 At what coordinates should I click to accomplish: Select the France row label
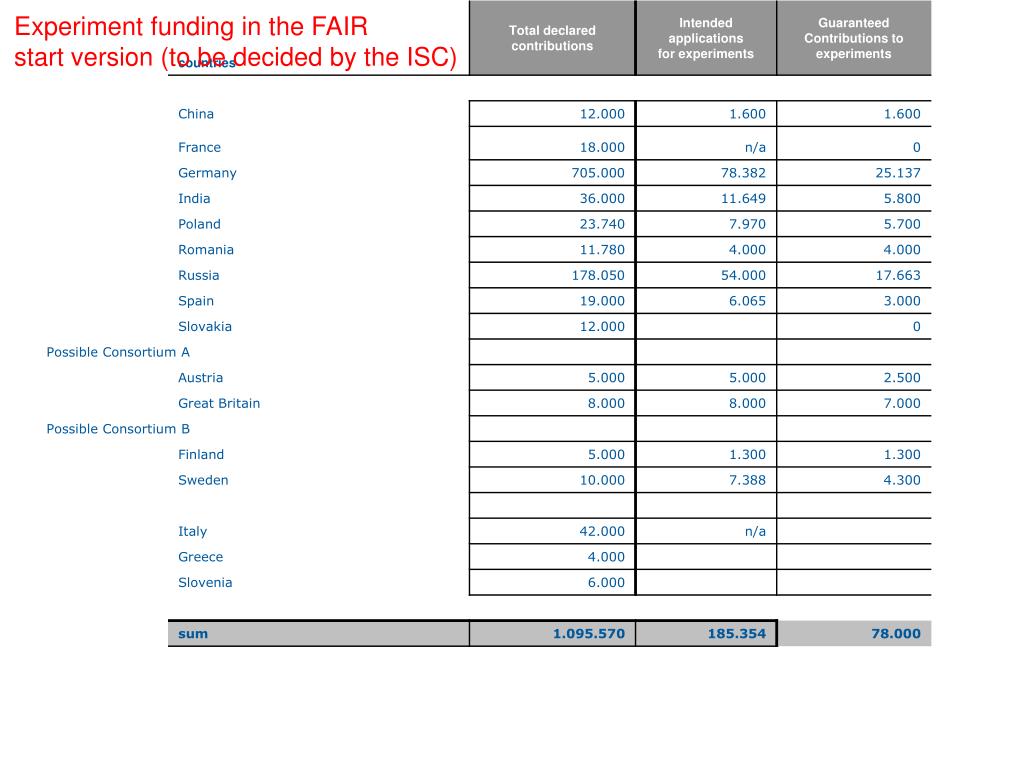pyautogui.click(x=199, y=148)
